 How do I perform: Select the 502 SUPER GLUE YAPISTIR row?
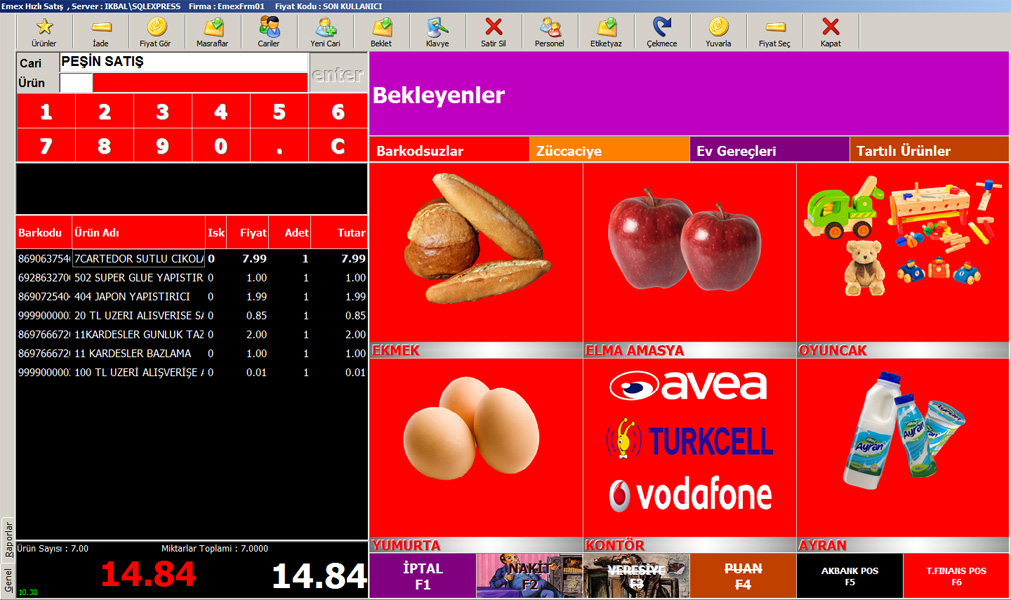point(192,278)
